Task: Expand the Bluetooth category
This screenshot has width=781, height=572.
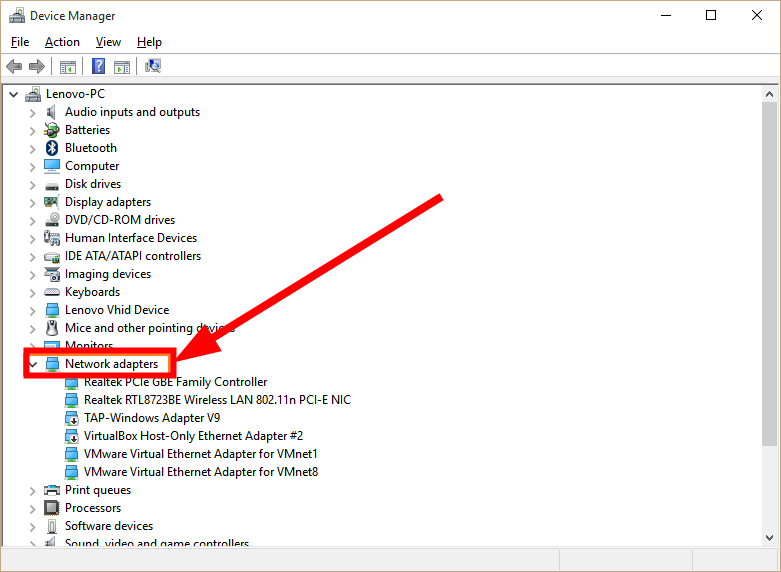Action: 32,149
